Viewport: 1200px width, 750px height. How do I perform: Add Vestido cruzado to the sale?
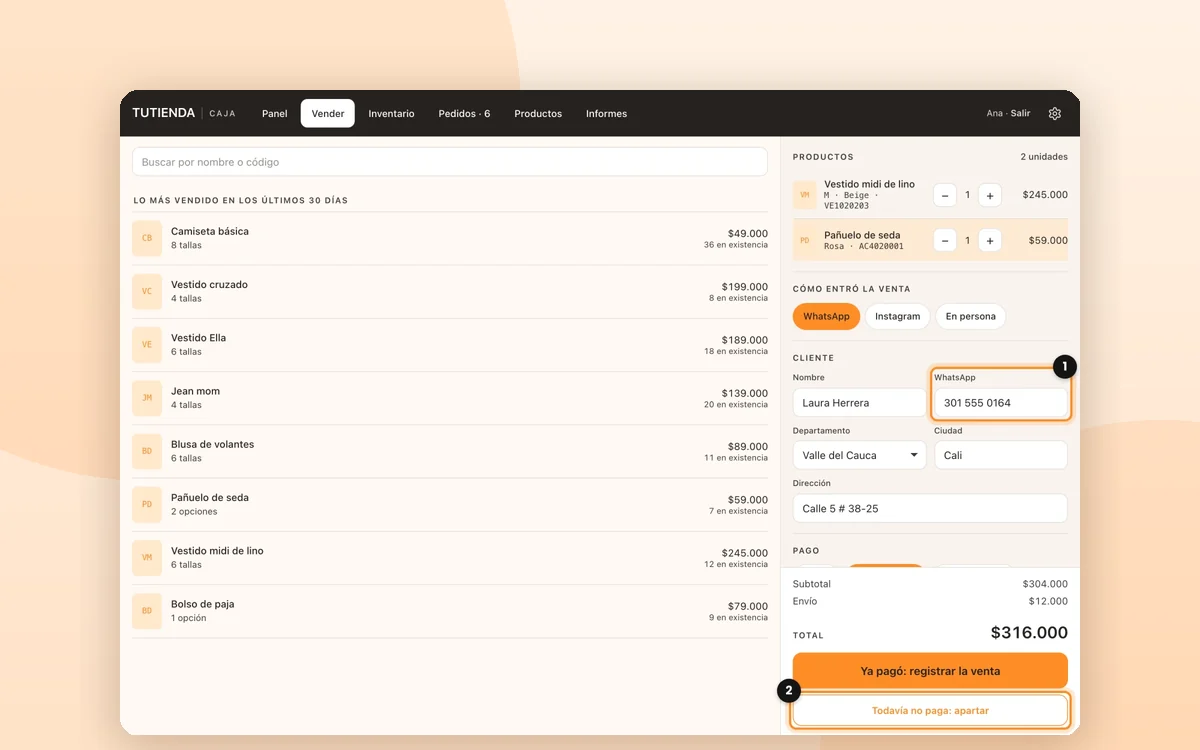450,291
